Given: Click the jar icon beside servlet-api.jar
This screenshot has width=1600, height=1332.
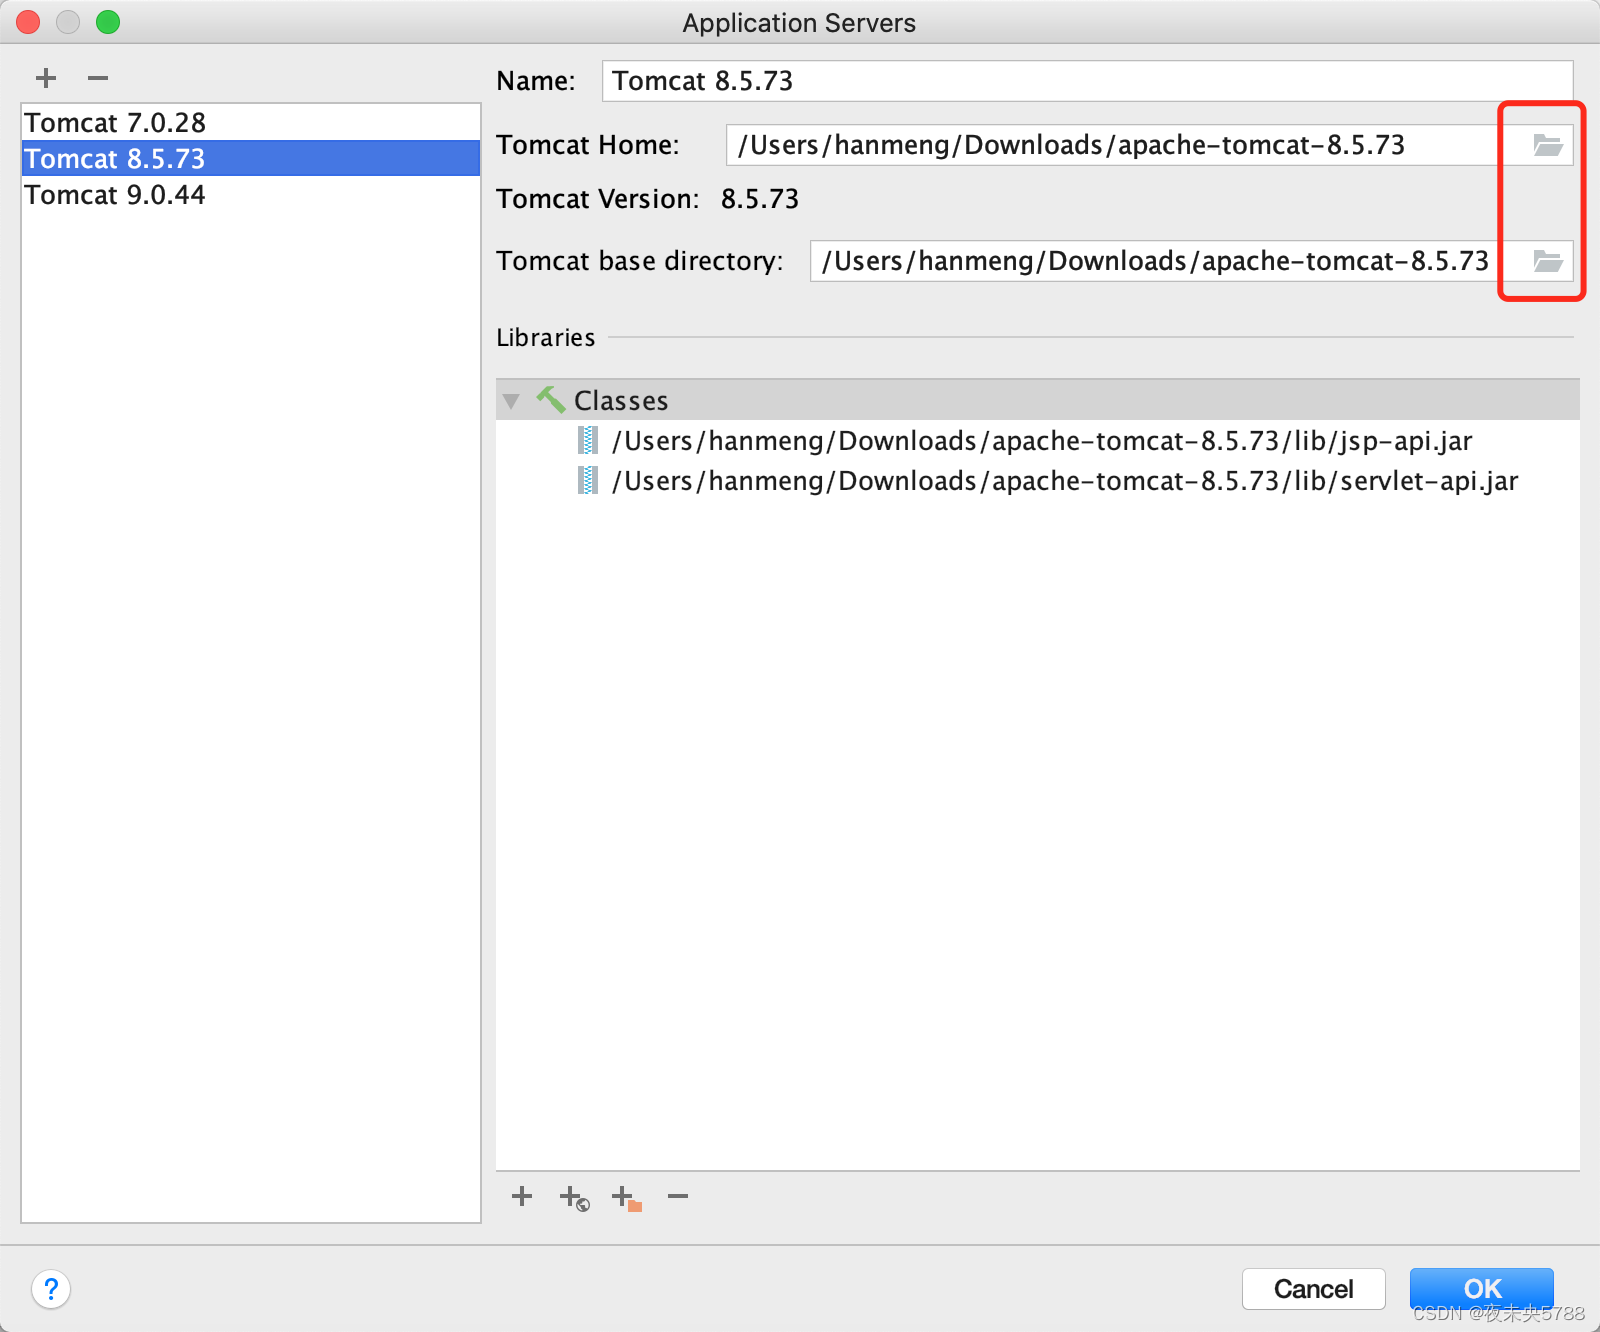Looking at the screenshot, I should pos(588,480).
